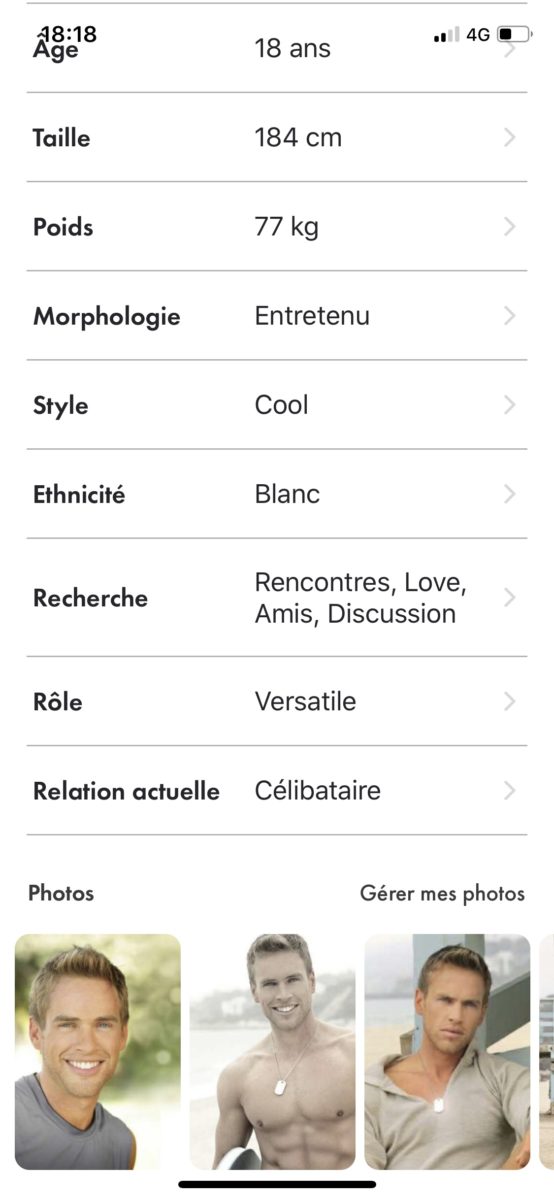Tap the Ethnicité row chevron
This screenshot has height=1200, width=554.
pyautogui.click(x=509, y=494)
